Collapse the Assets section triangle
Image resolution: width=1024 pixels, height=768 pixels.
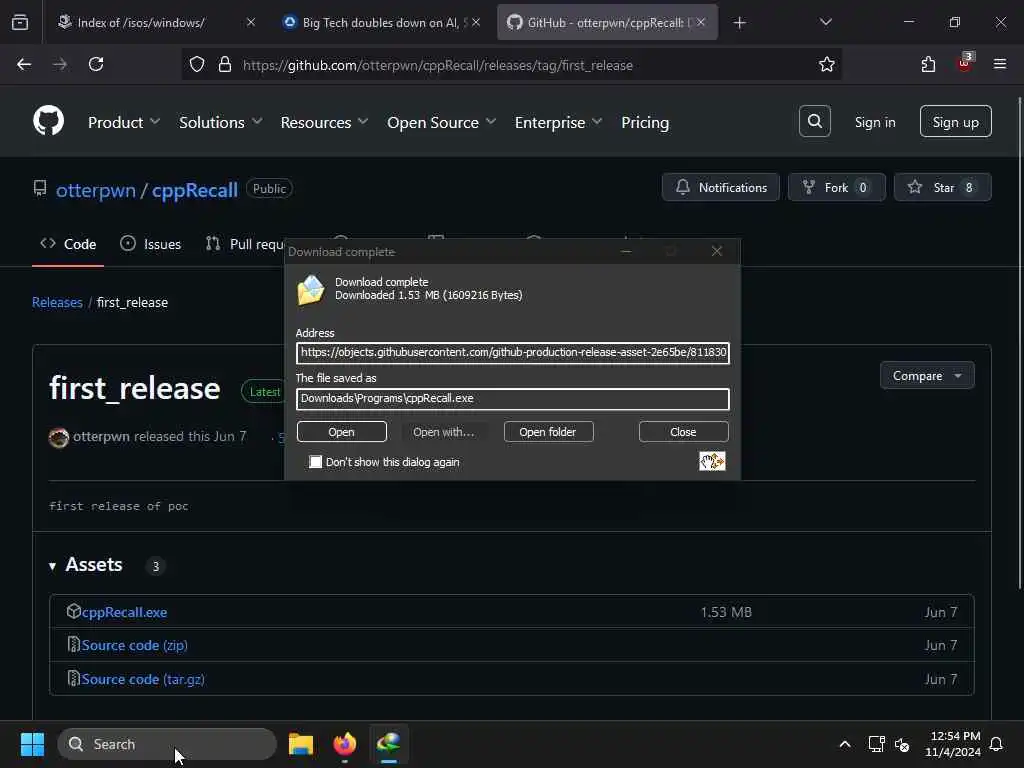pos(52,566)
